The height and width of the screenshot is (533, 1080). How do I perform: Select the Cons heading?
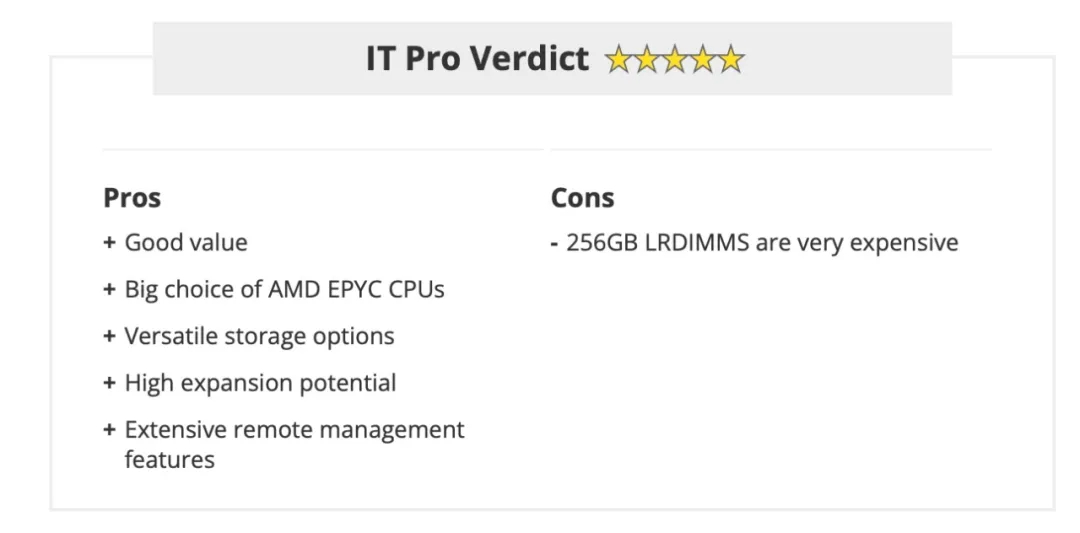coord(583,198)
